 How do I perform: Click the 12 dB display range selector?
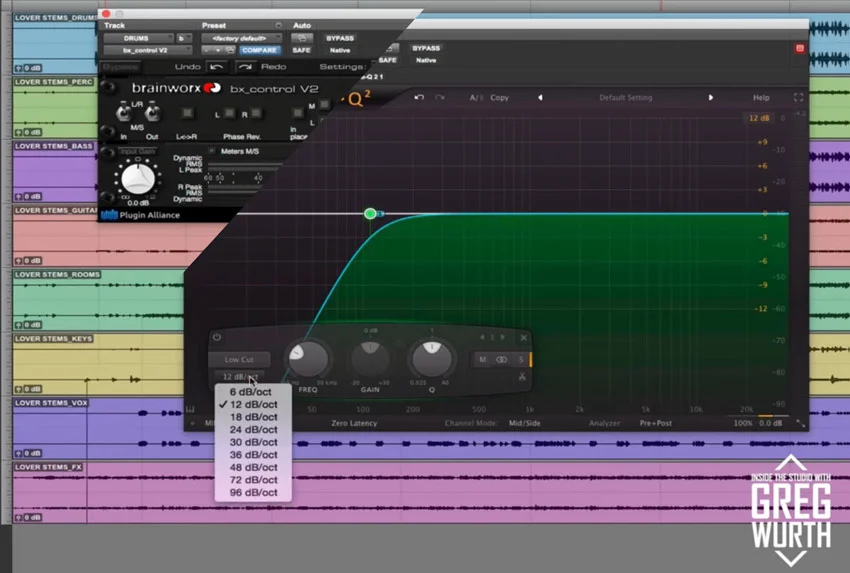(x=758, y=118)
